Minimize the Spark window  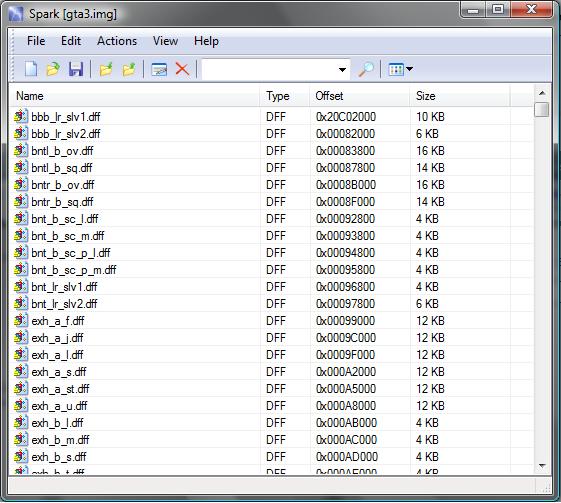pyautogui.click(x=473, y=10)
